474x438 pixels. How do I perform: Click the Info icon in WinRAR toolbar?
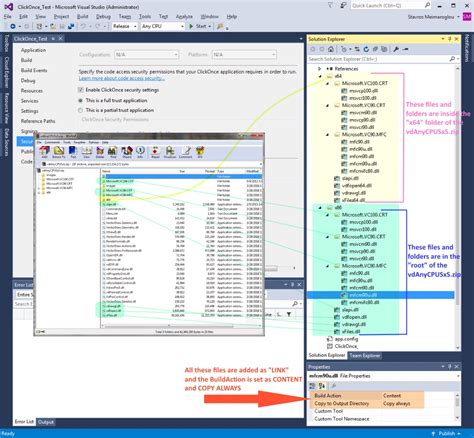tap(140, 152)
